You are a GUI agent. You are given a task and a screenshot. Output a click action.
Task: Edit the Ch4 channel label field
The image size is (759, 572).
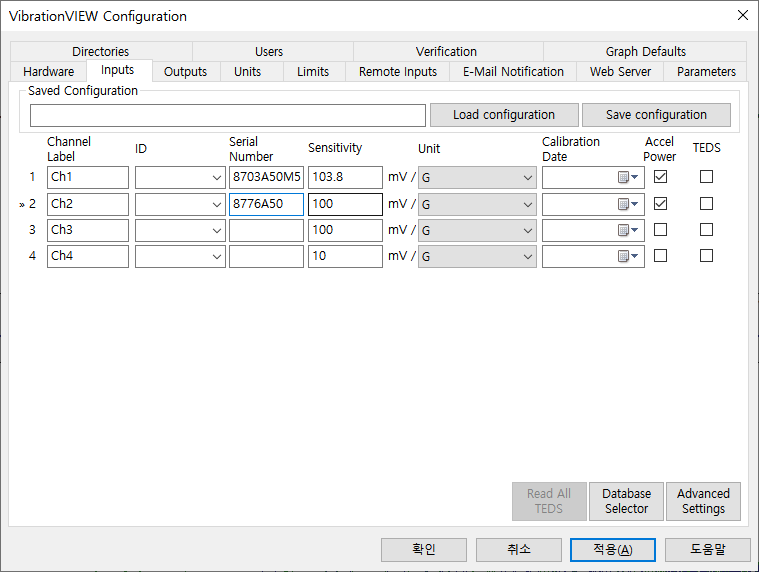[88, 256]
